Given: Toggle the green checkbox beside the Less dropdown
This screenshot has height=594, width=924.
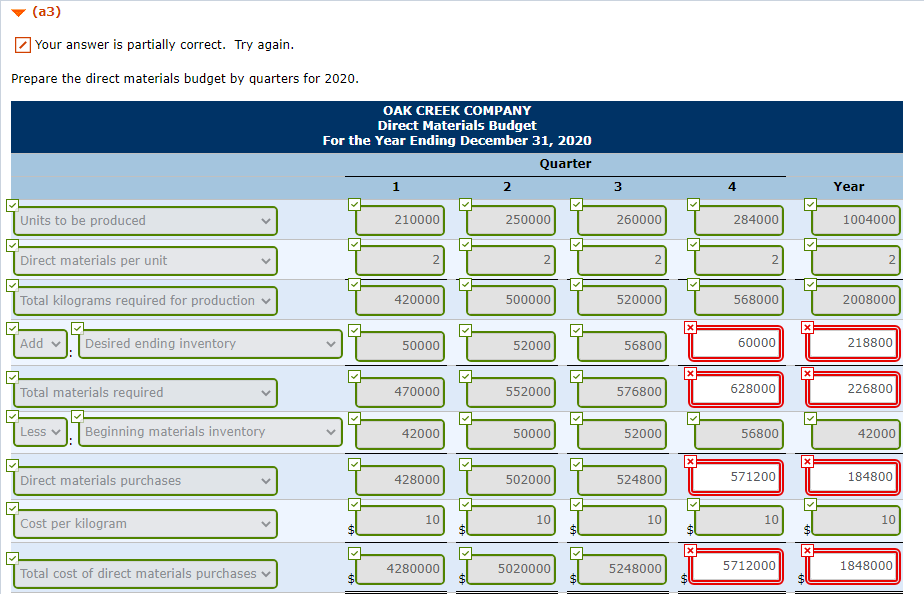Looking at the screenshot, I should point(12,415).
